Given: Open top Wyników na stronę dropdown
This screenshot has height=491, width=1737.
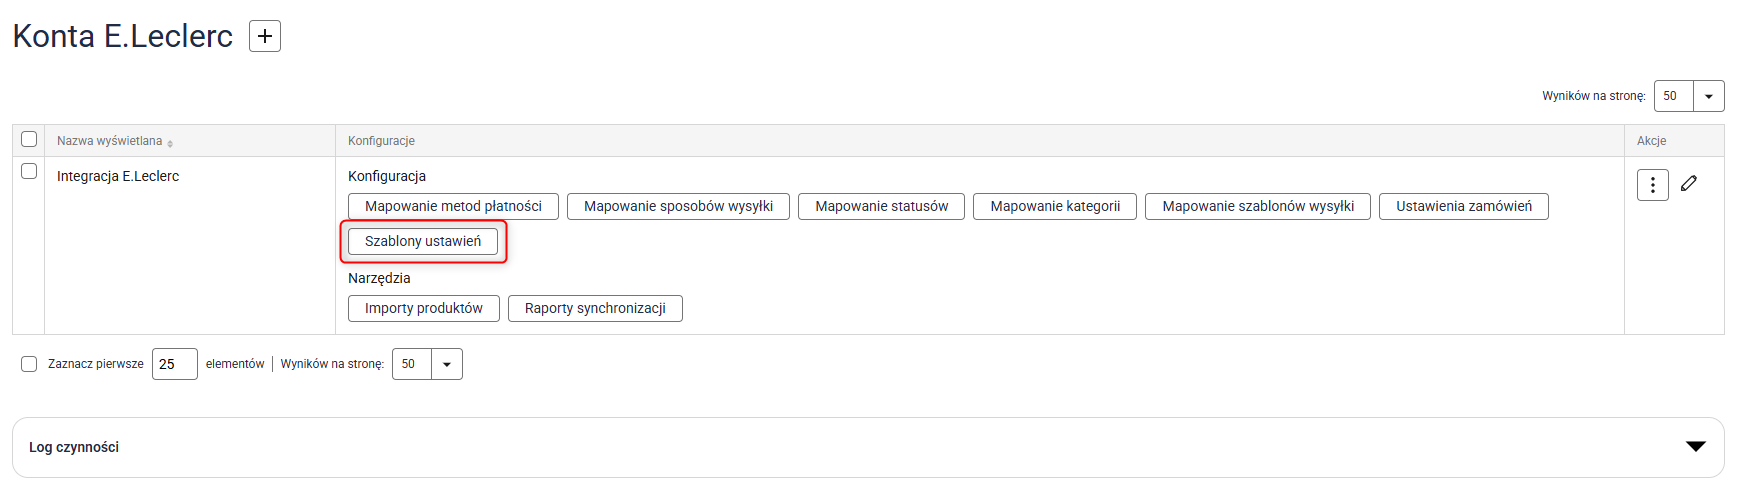Looking at the screenshot, I should coord(1708,96).
